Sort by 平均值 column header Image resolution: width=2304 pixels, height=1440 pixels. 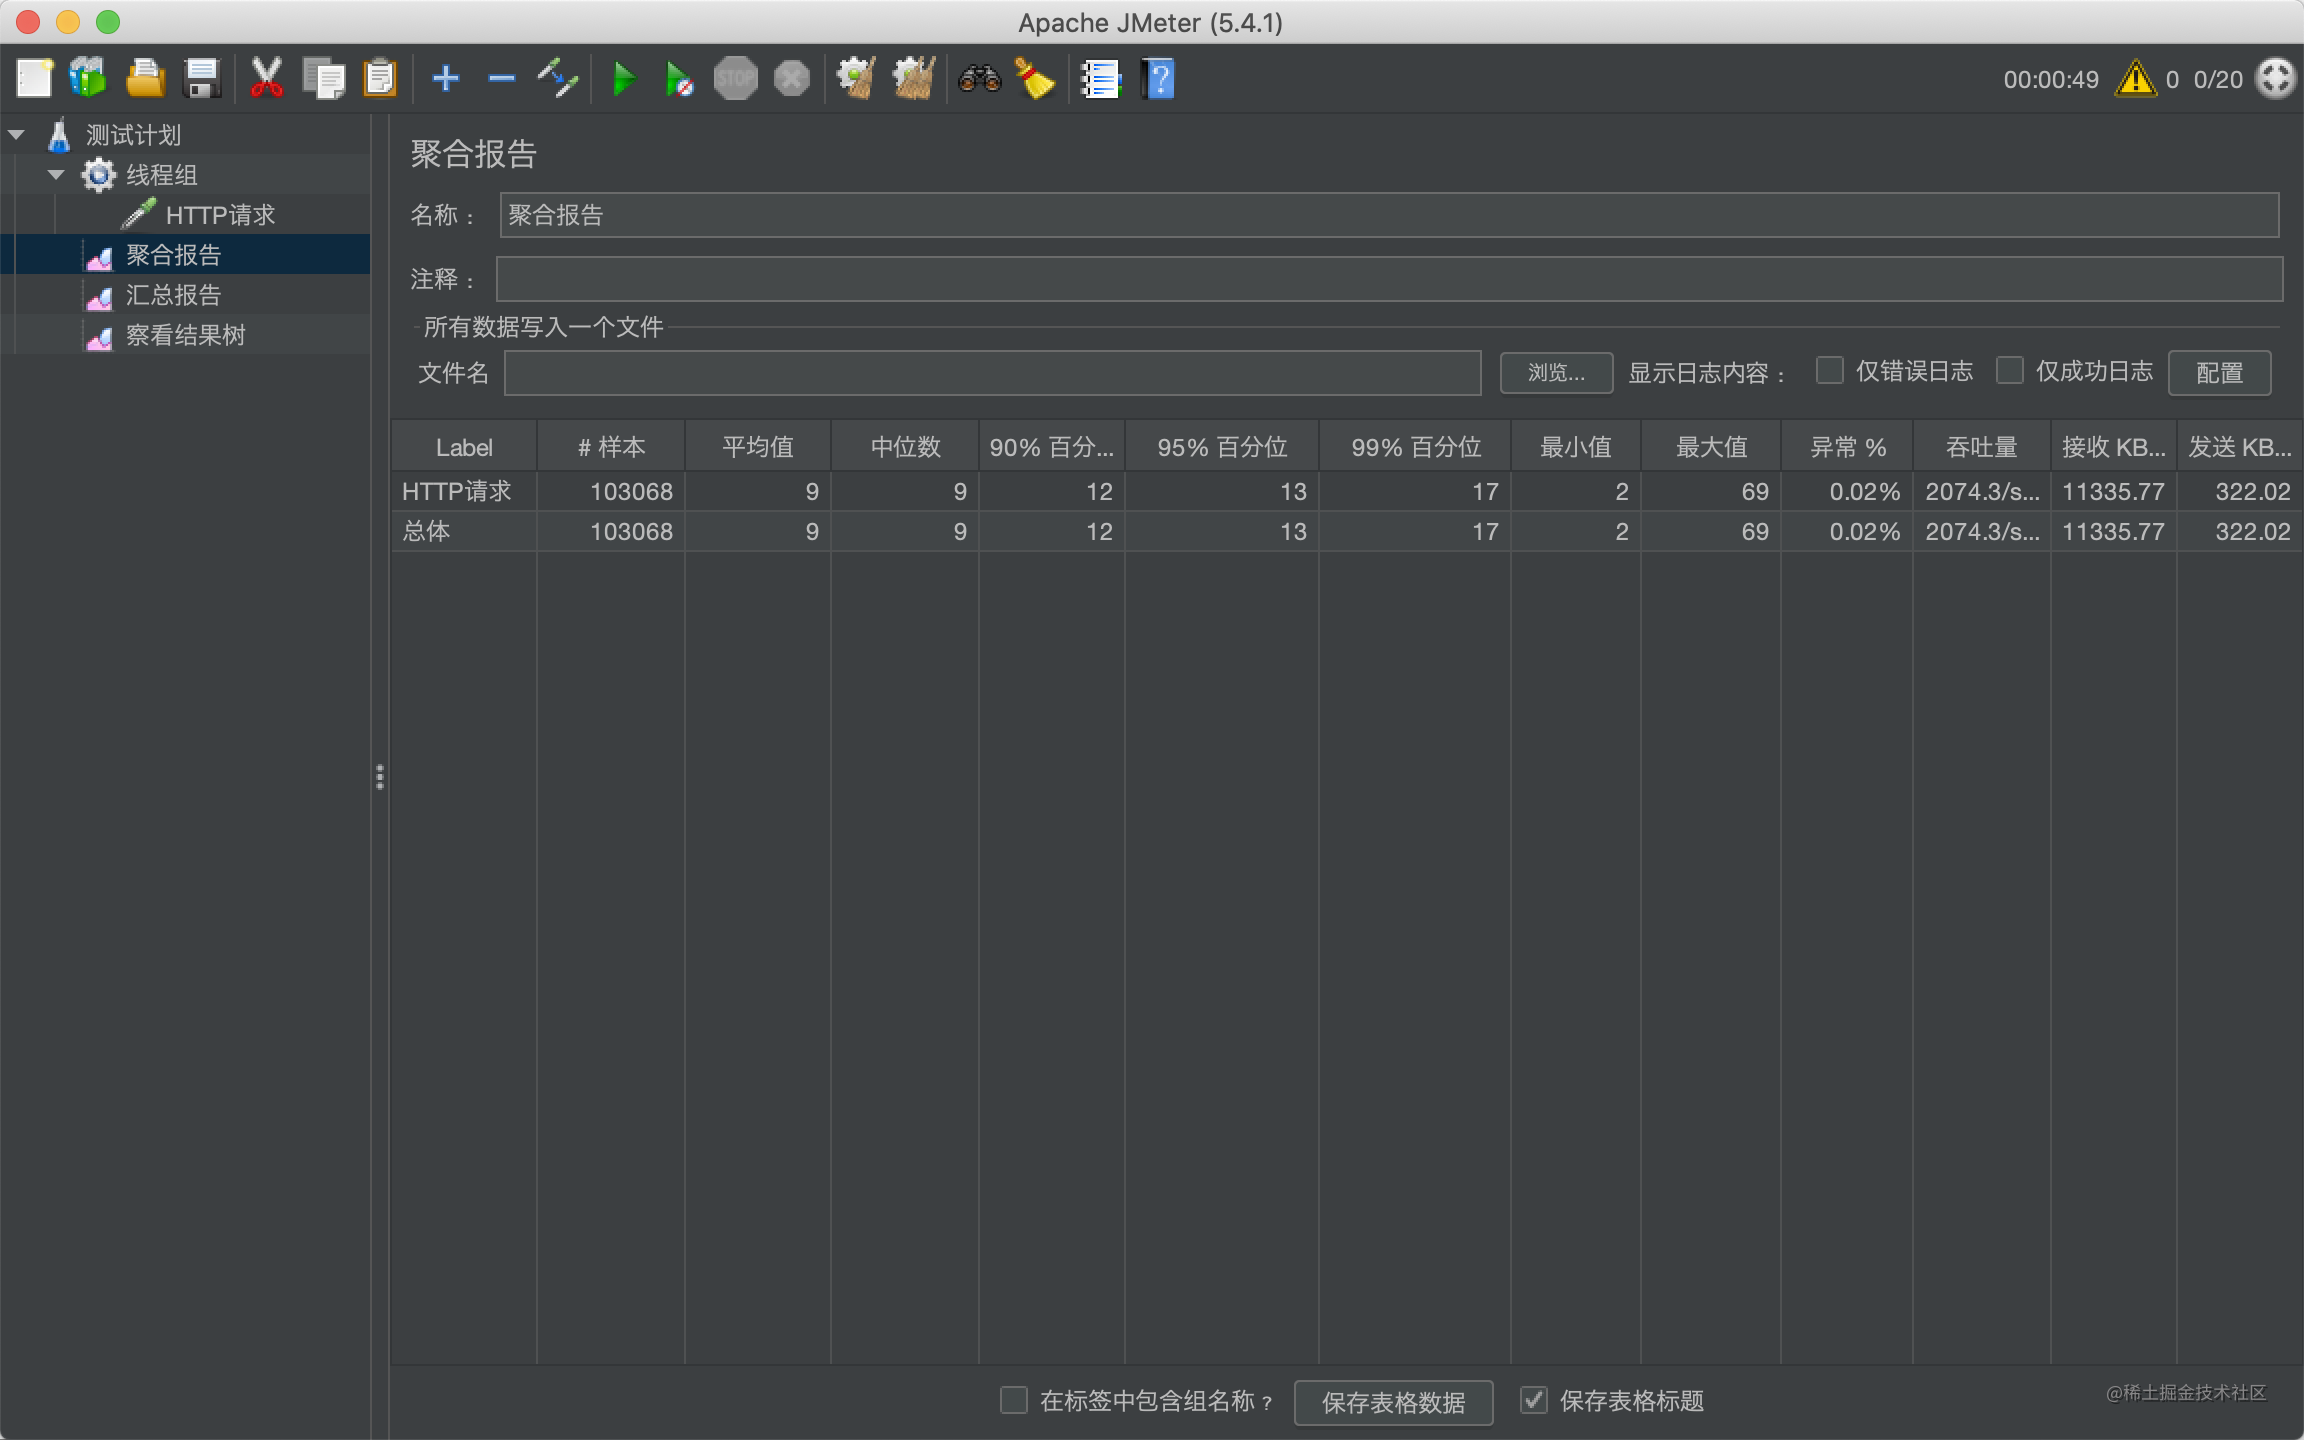[x=758, y=447]
